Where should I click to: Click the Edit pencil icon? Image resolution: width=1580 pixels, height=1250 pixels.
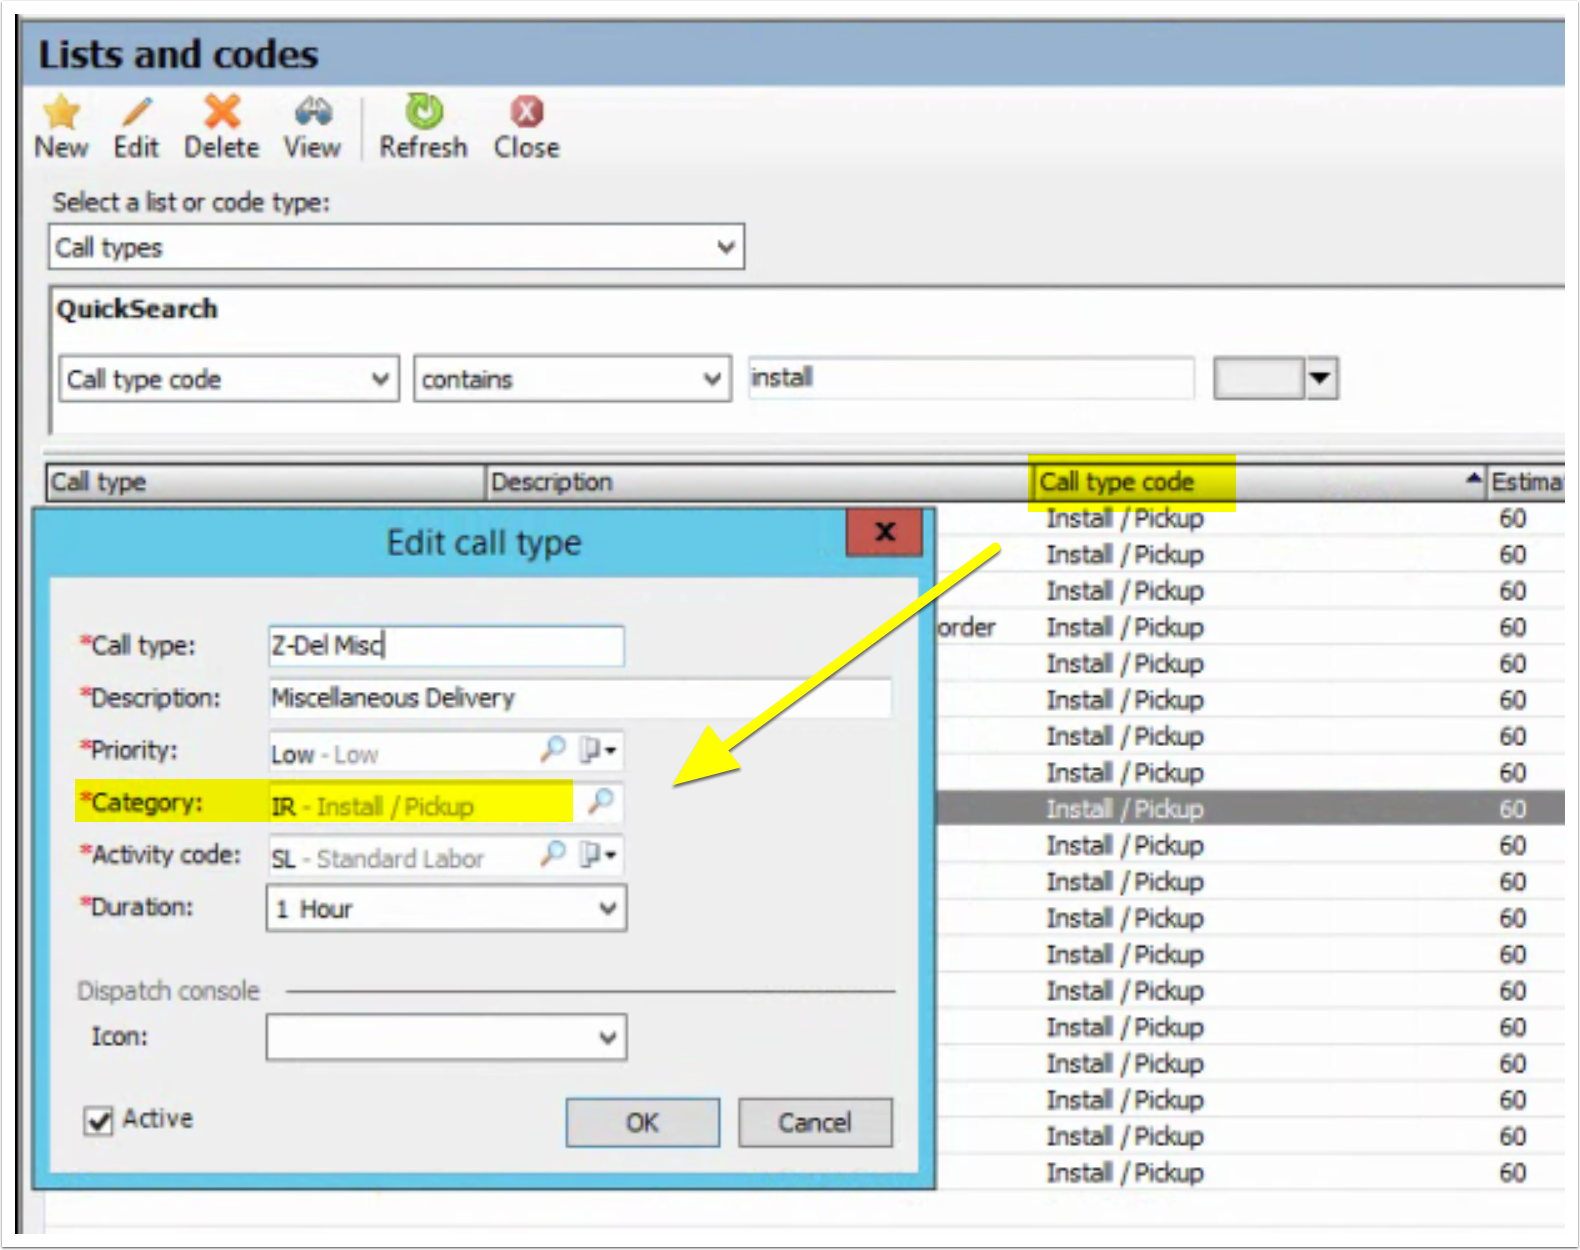[x=137, y=112]
